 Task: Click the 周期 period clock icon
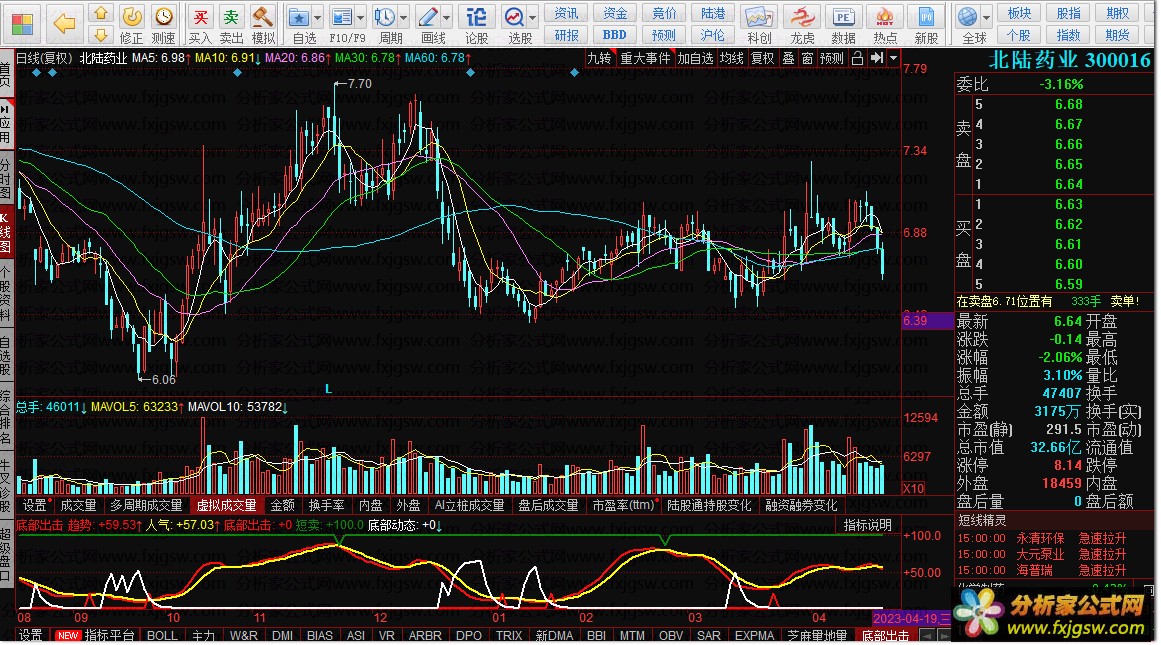click(x=384, y=17)
